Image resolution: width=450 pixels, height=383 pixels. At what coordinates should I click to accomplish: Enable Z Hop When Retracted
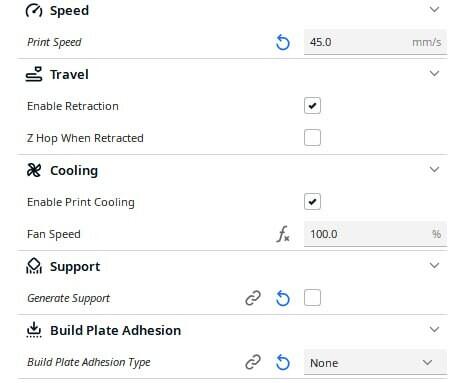click(x=312, y=138)
